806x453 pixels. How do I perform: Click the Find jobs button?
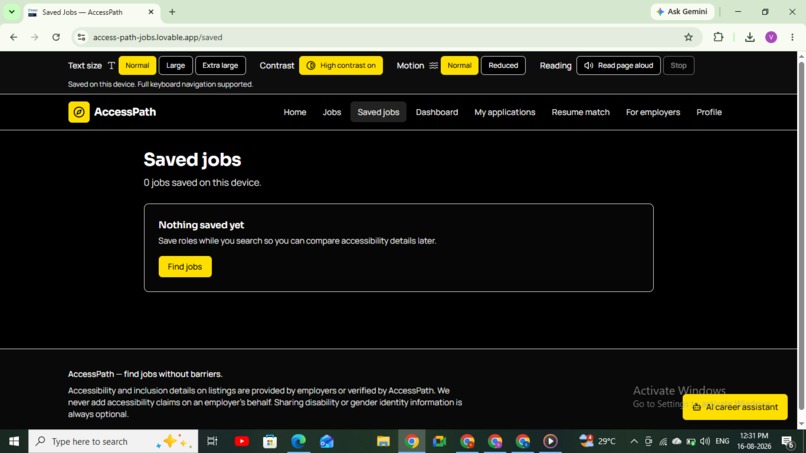click(x=185, y=266)
